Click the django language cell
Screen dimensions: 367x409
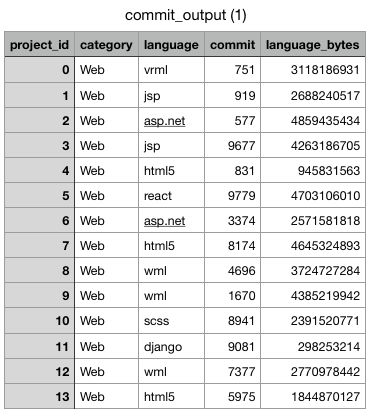pos(171,346)
